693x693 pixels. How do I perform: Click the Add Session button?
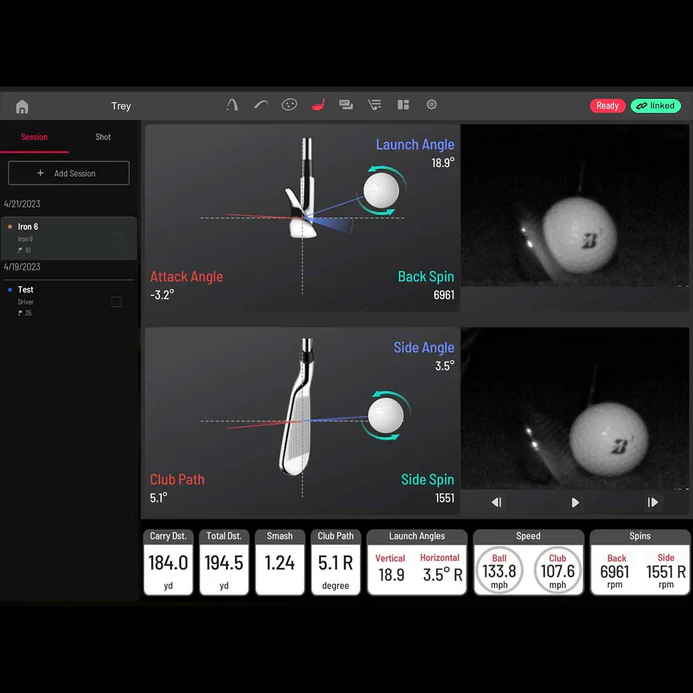click(69, 173)
